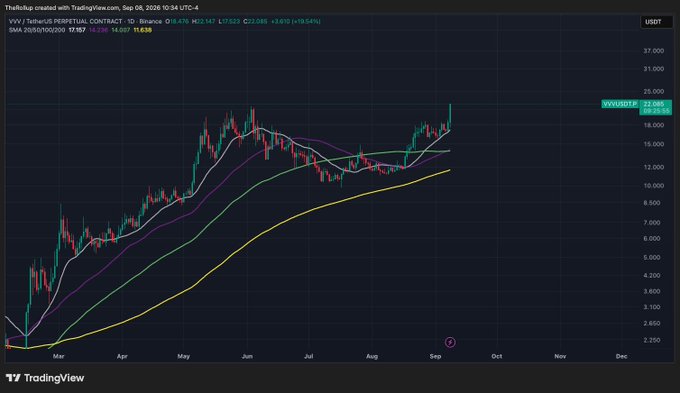Screen dimensions: 680x393
Task: Click the SMA 20/50/100/200 indicator legend
Action: (x=37, y=30)
